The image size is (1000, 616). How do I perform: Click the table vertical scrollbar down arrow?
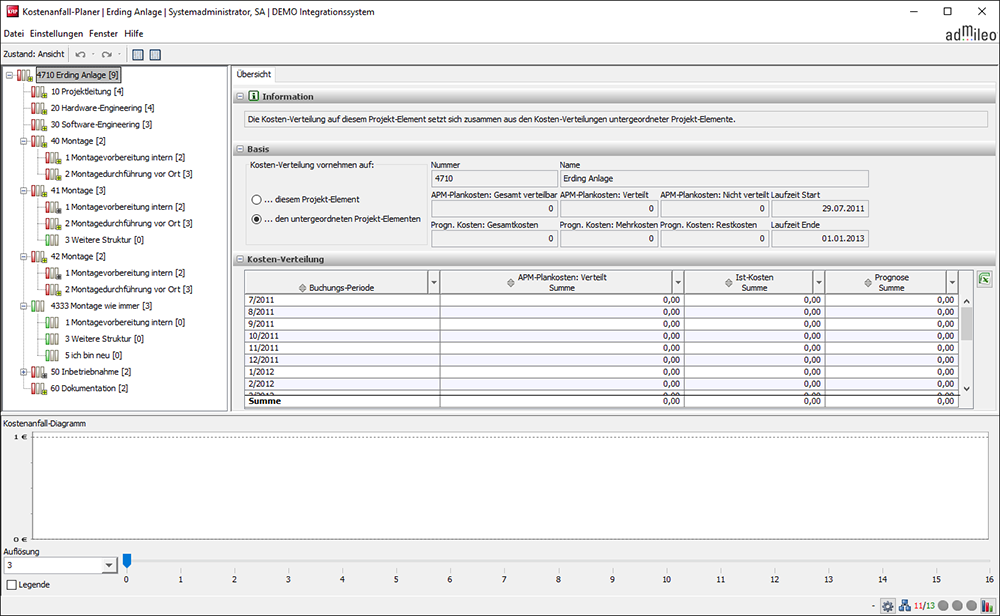pos(967,388)
